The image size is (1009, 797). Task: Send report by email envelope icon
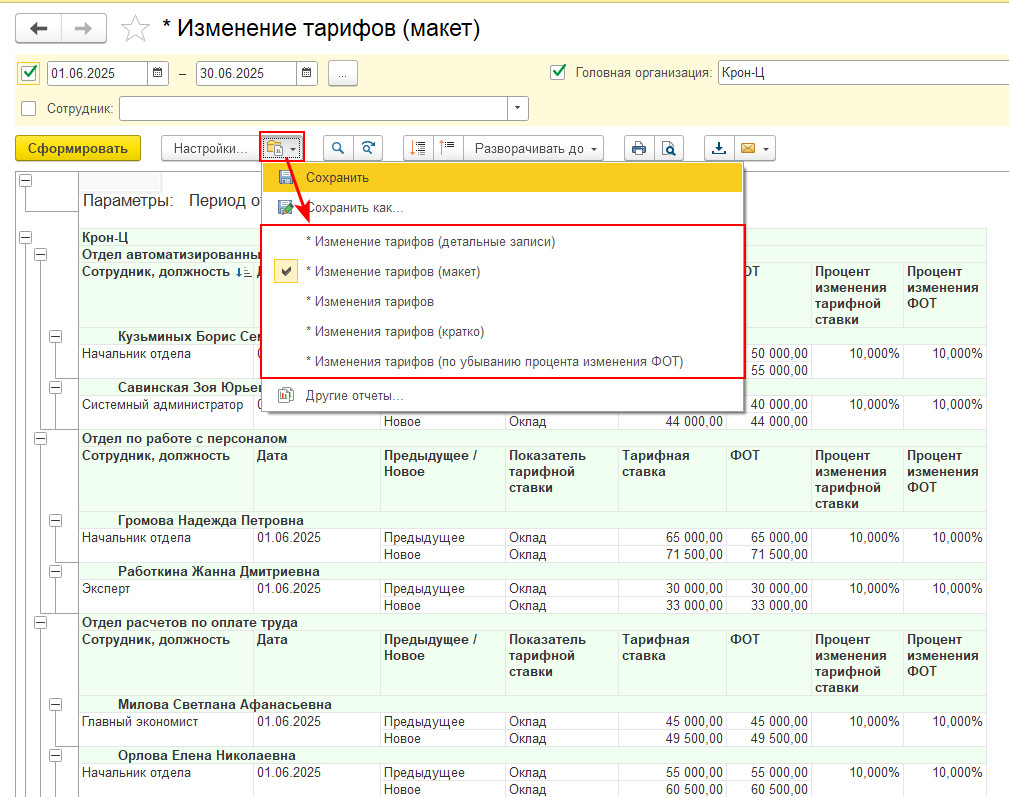click(748, 149)
